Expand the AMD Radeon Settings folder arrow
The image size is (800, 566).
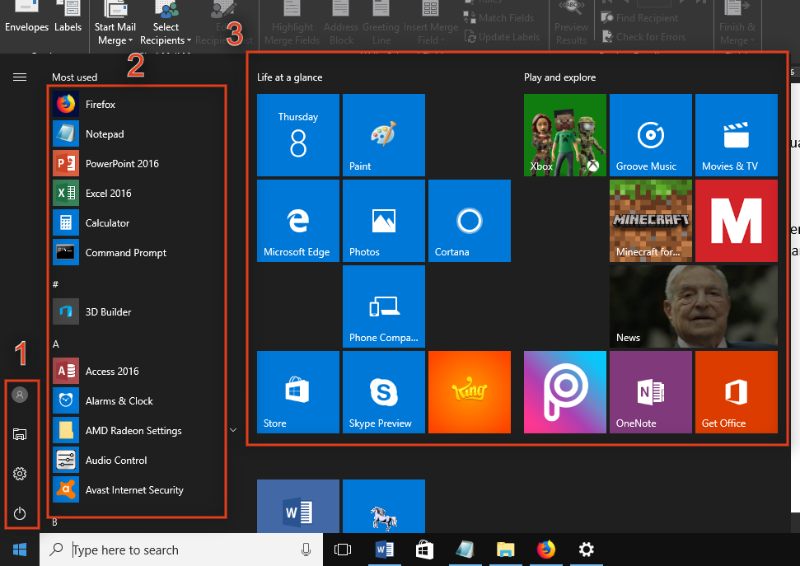tap(233, 430)
